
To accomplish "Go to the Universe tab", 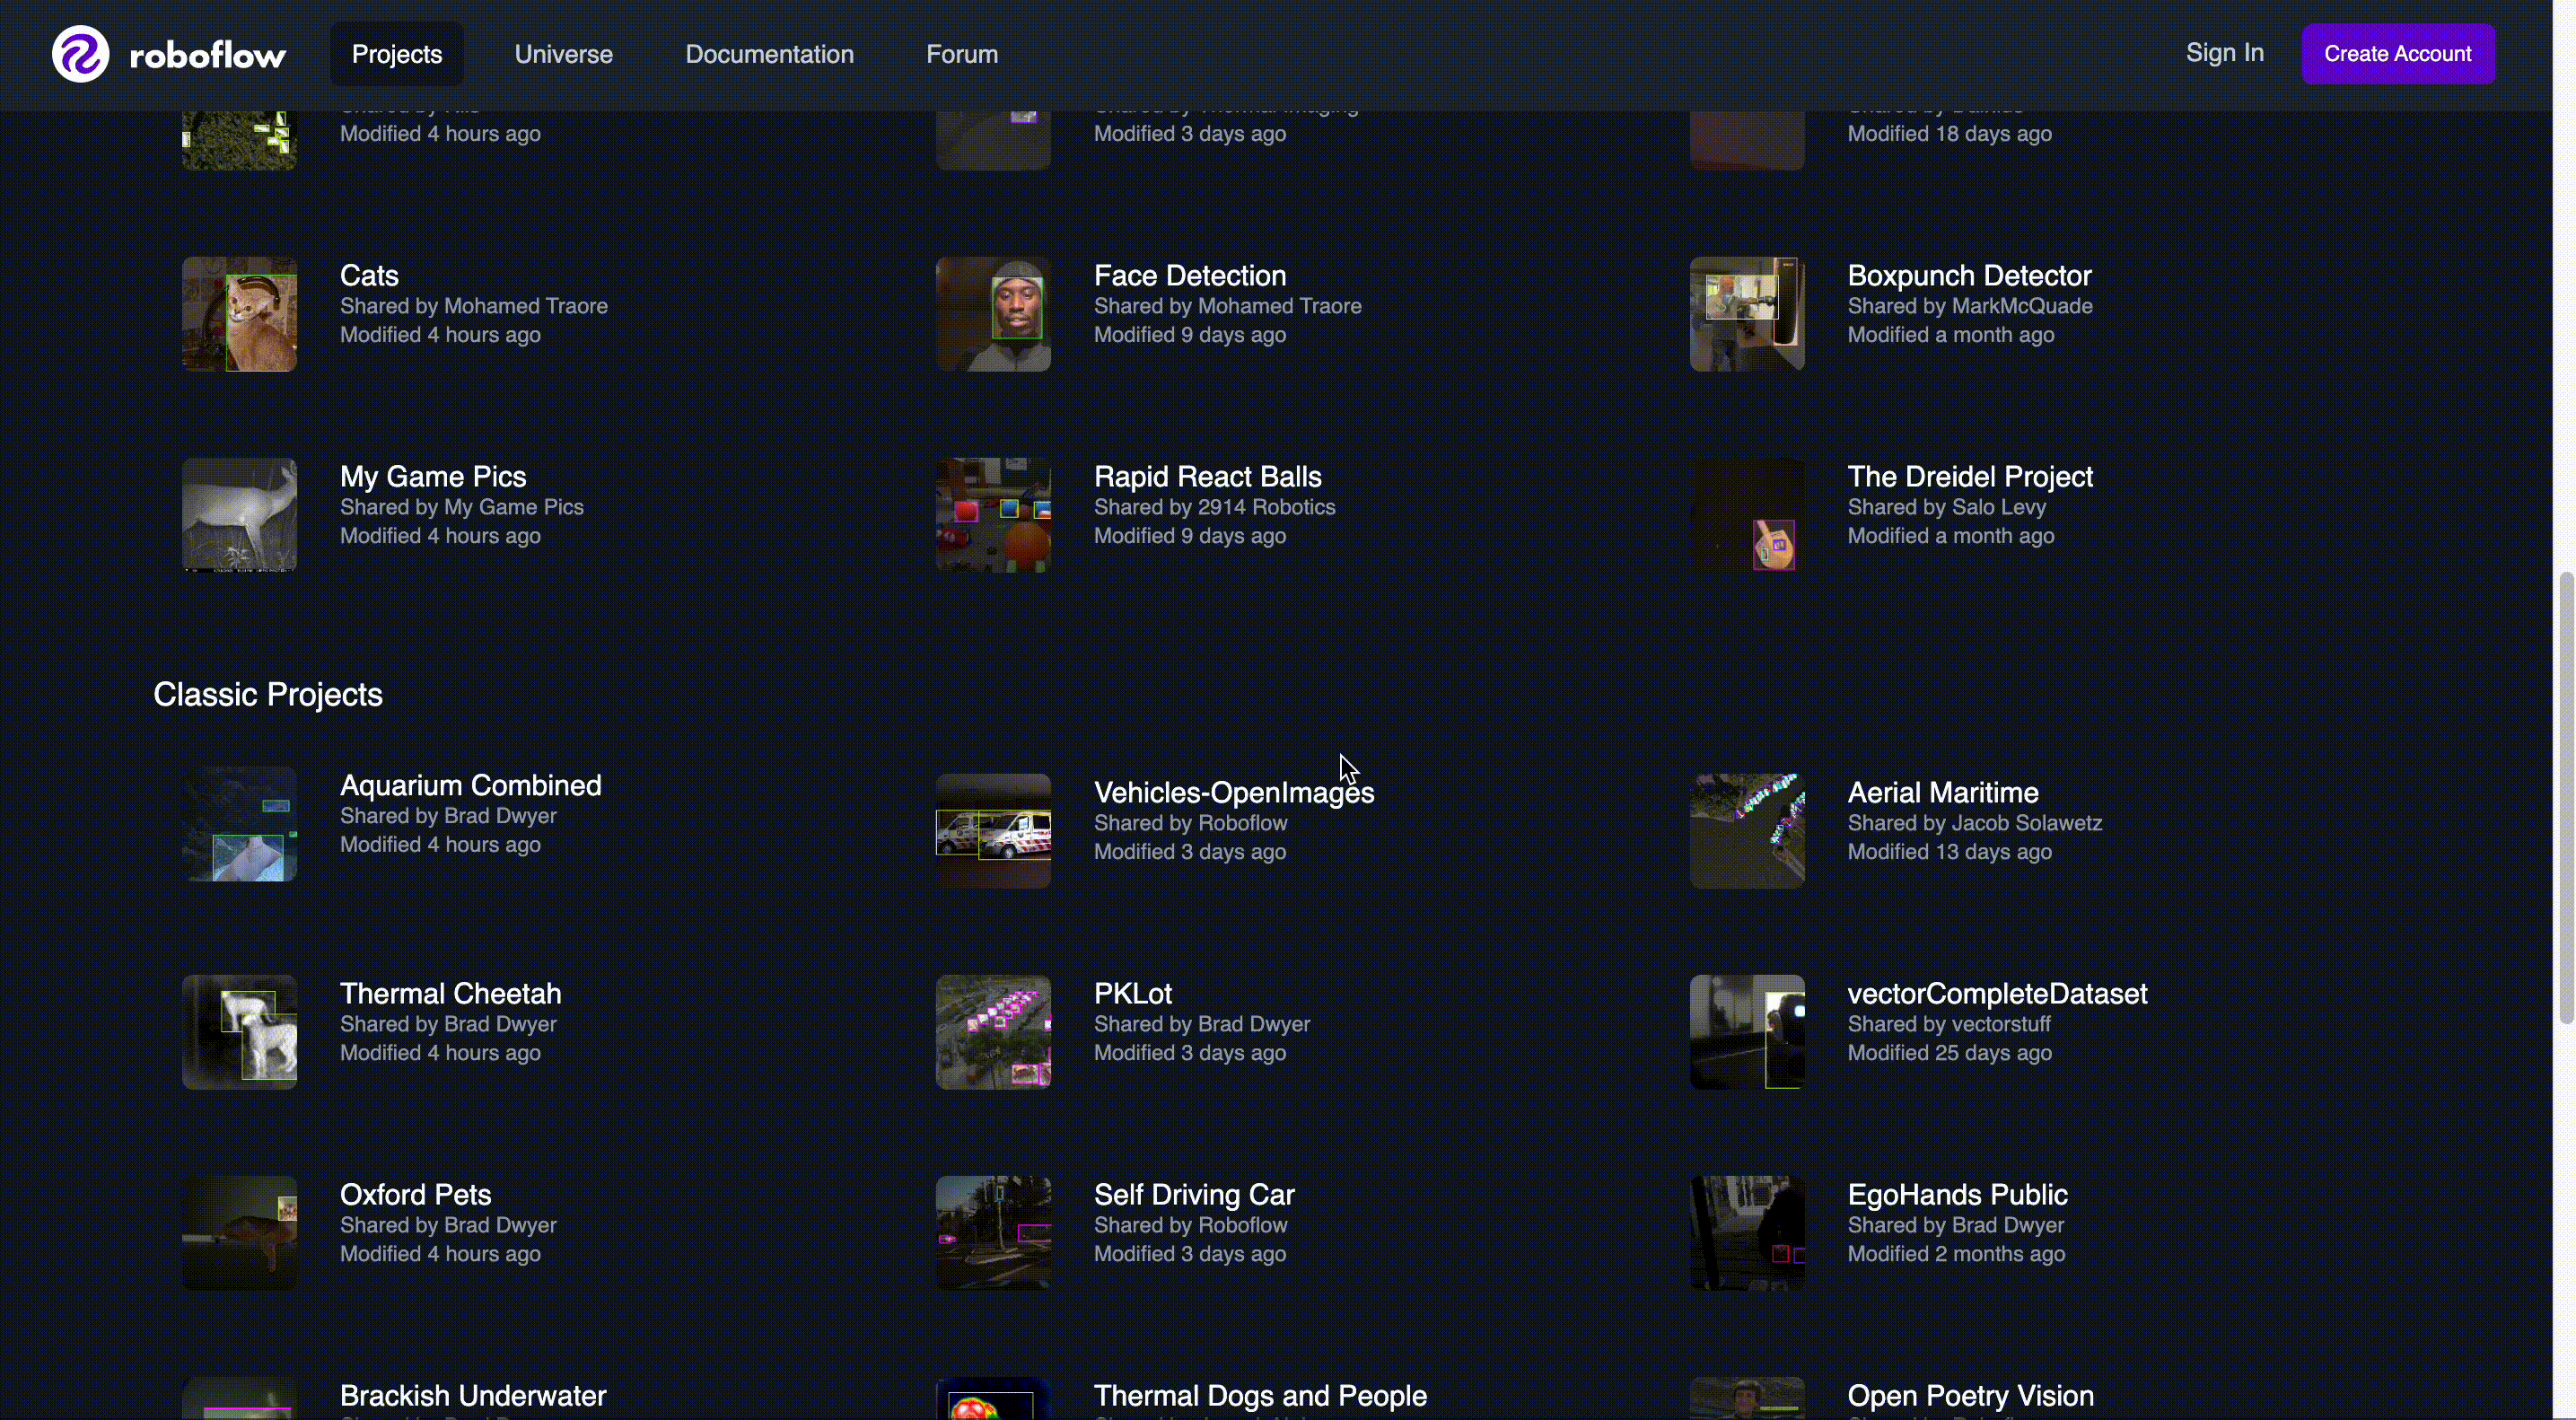I will (563, 54).
